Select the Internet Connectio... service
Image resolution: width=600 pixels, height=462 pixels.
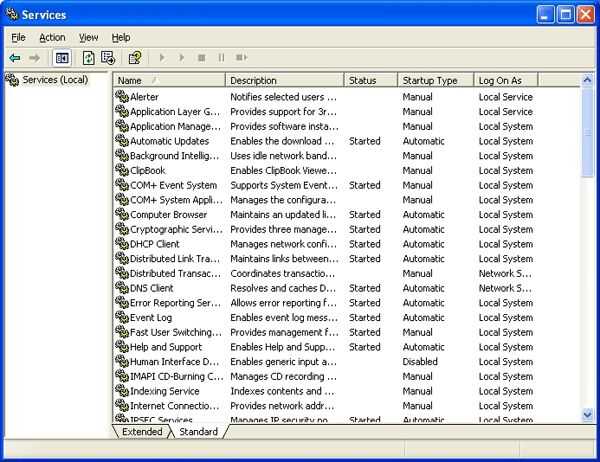tap(174, 406)
